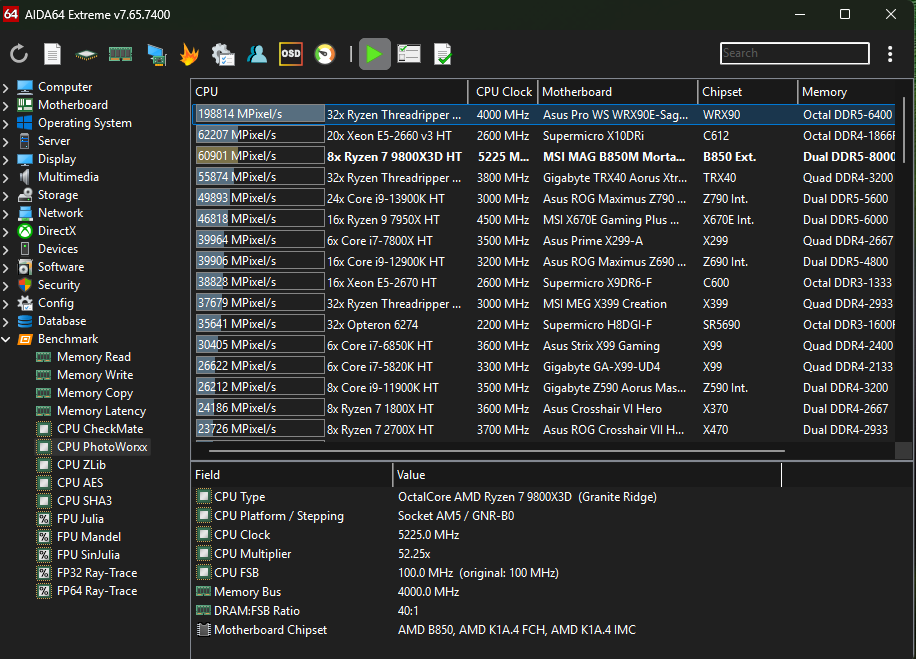The height and width of the screenshot is (659, 916).
Task: Open the CPU SHA3 benchmark
Action: click(x=84, y=501)
